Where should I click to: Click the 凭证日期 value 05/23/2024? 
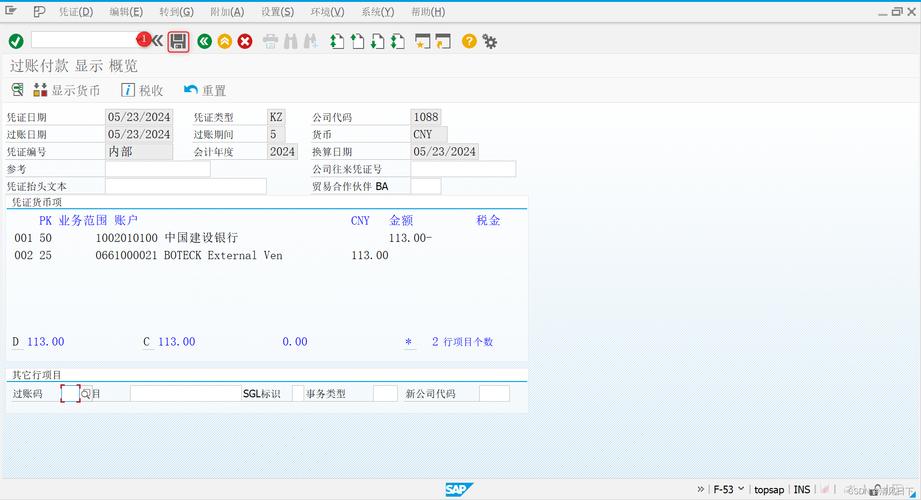139,117
